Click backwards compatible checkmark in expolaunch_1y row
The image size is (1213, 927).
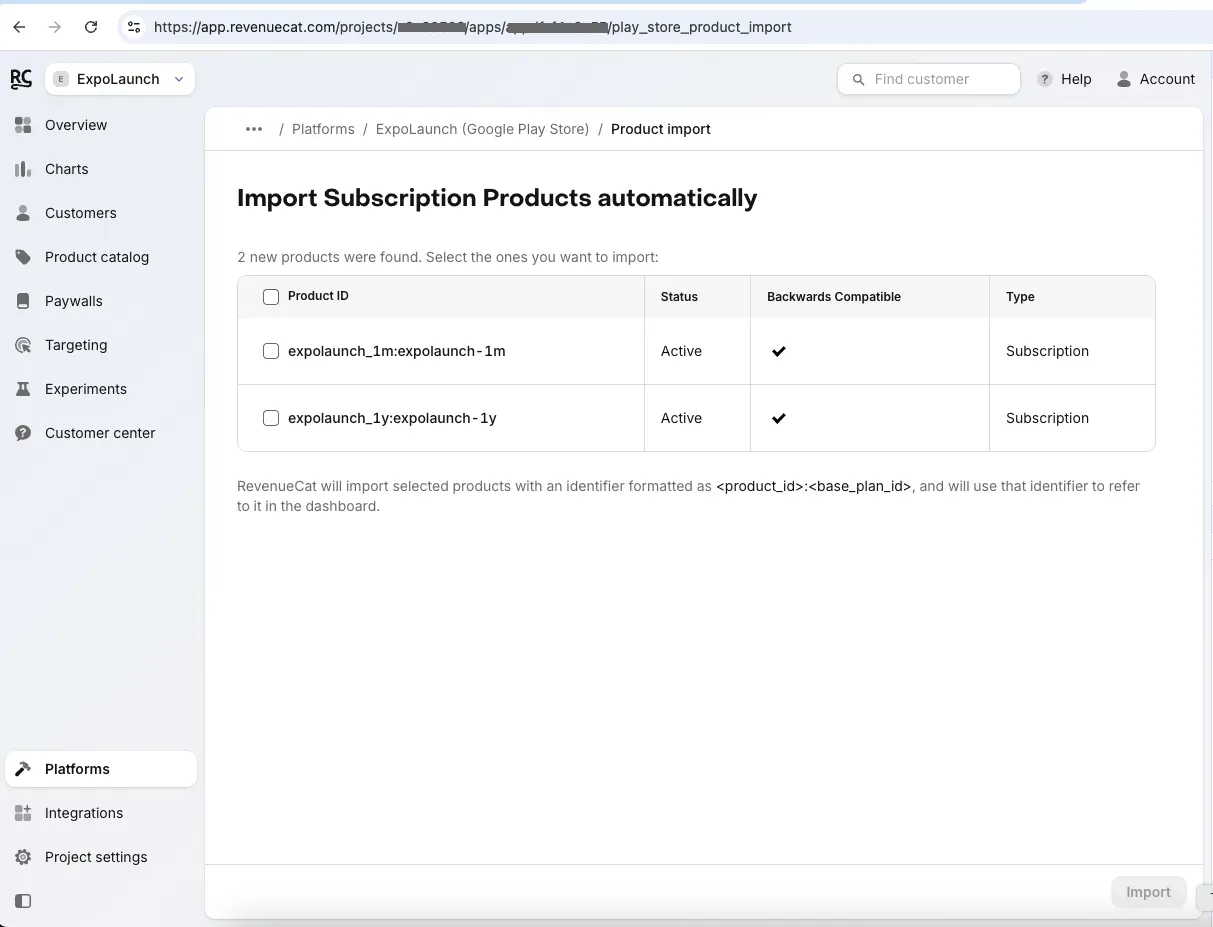coord(779,418)
